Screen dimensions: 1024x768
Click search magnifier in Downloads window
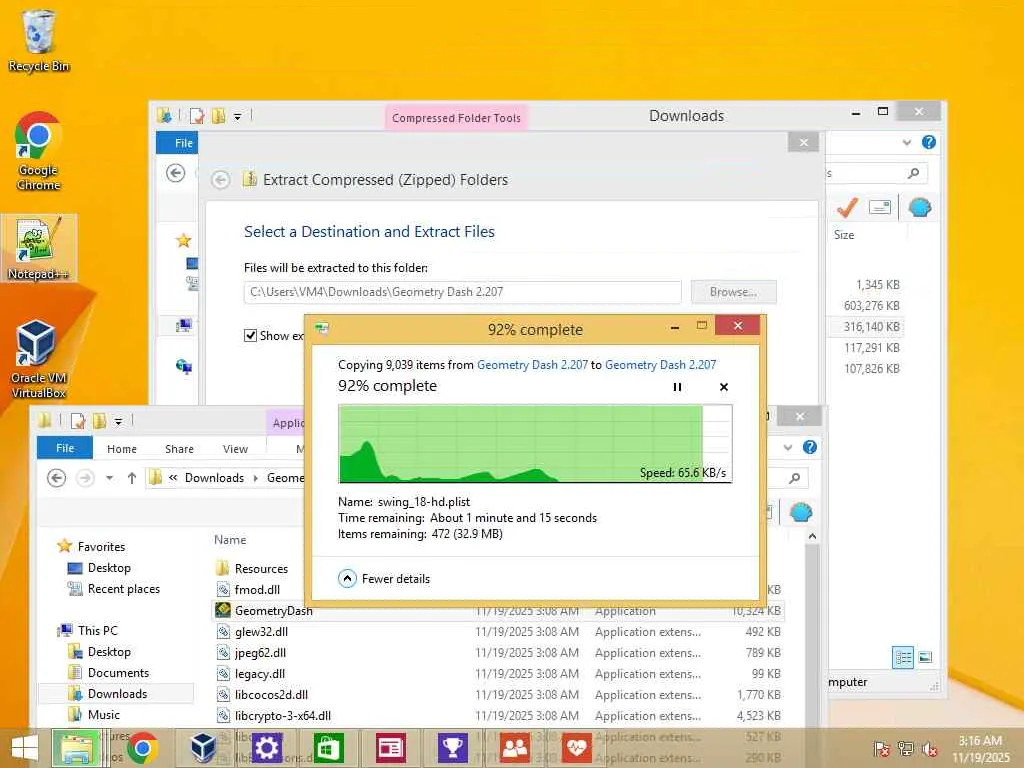[914, 173]
